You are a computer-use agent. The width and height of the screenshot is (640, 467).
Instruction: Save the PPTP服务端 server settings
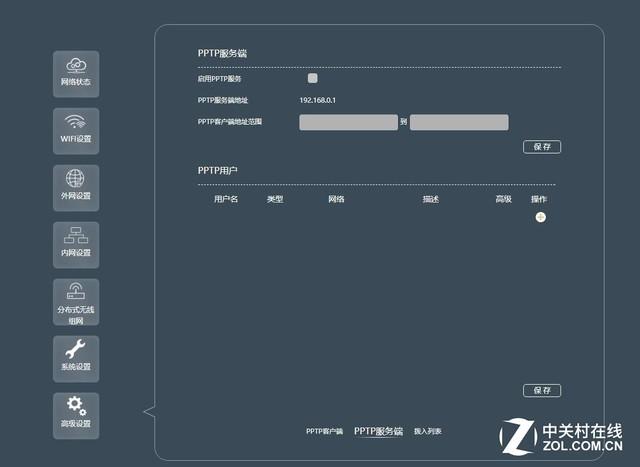click(x=542, y=147)
